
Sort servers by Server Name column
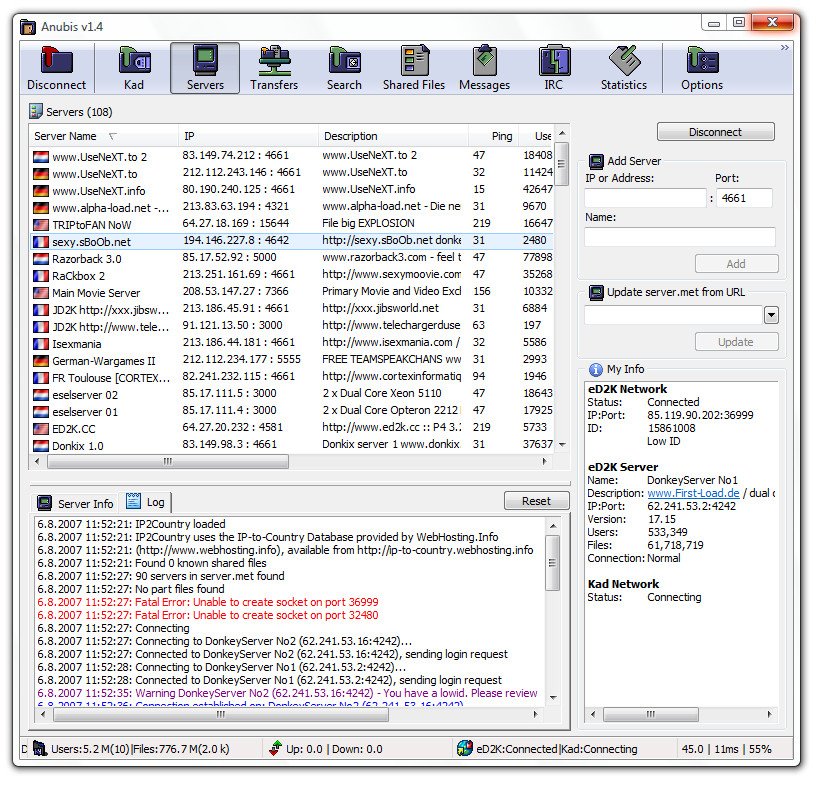pyautogui.click(x=104, y=136)
